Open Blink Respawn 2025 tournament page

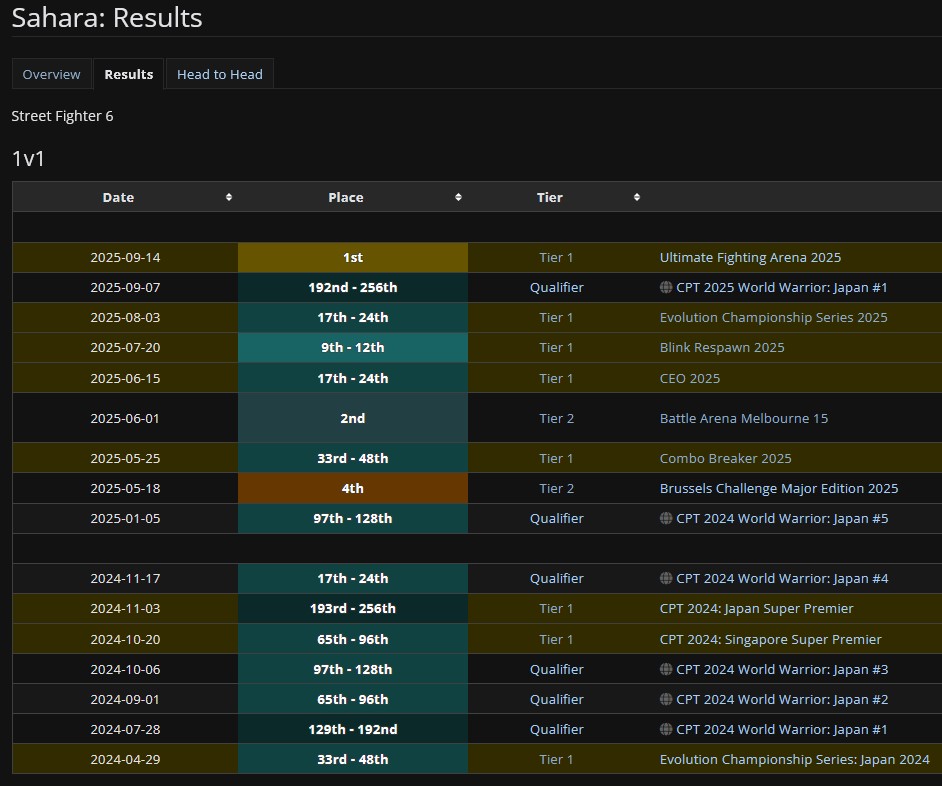[722, 347]
